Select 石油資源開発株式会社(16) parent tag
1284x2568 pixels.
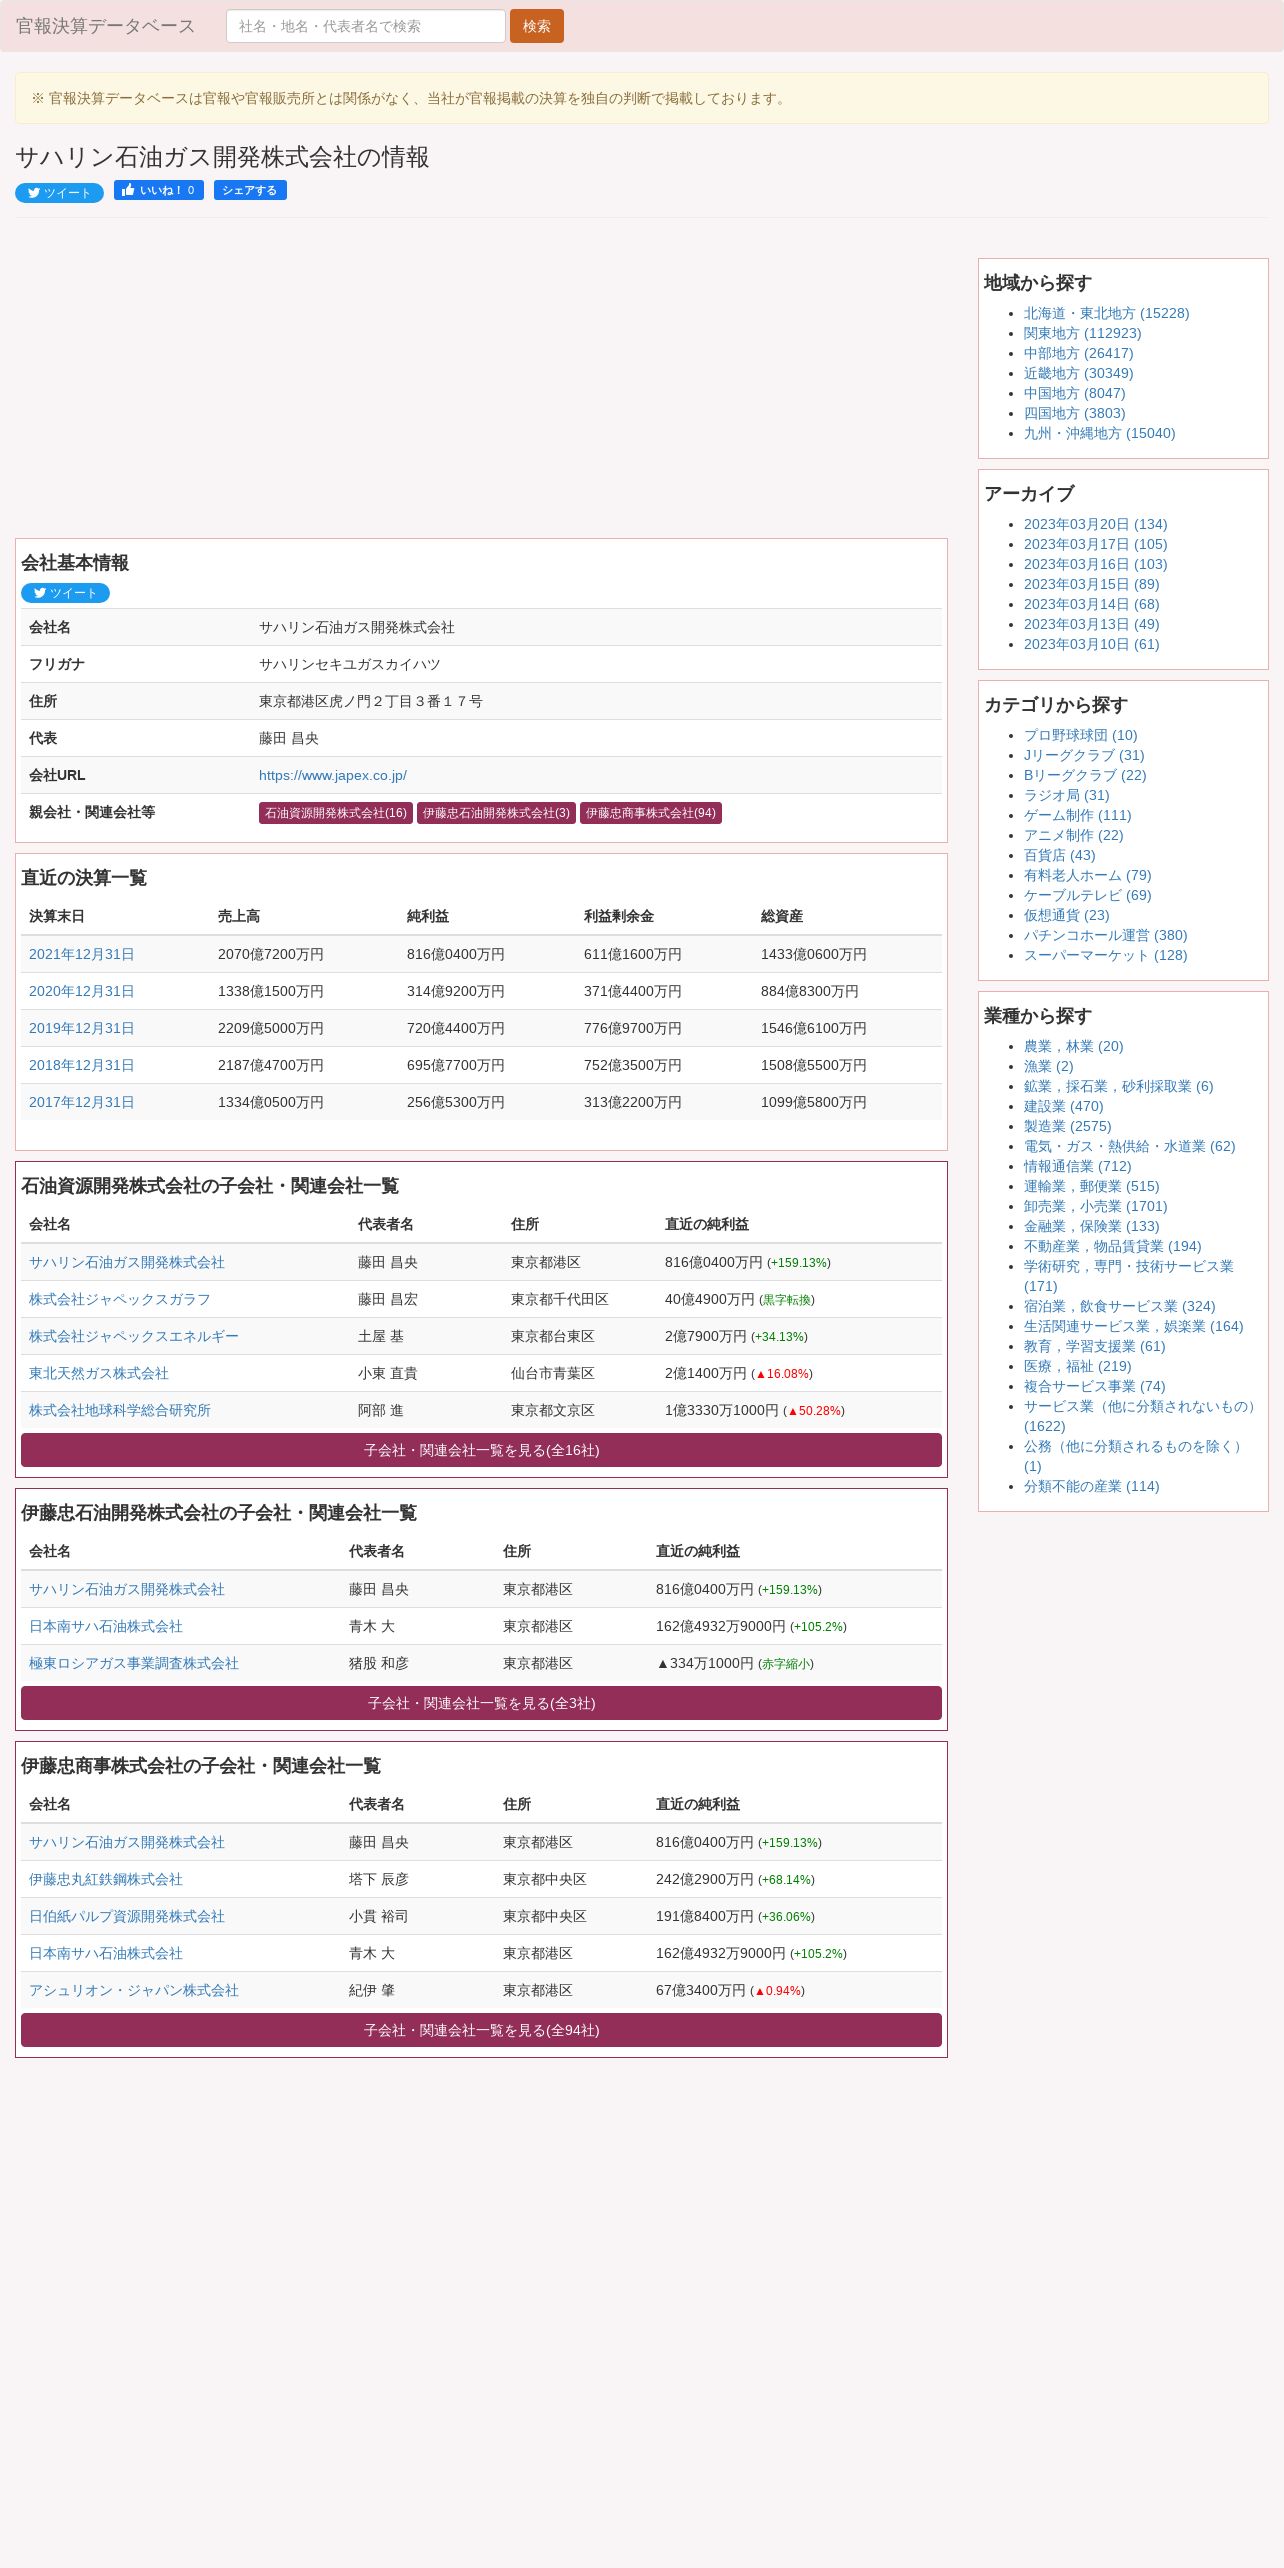pos(336,813)
